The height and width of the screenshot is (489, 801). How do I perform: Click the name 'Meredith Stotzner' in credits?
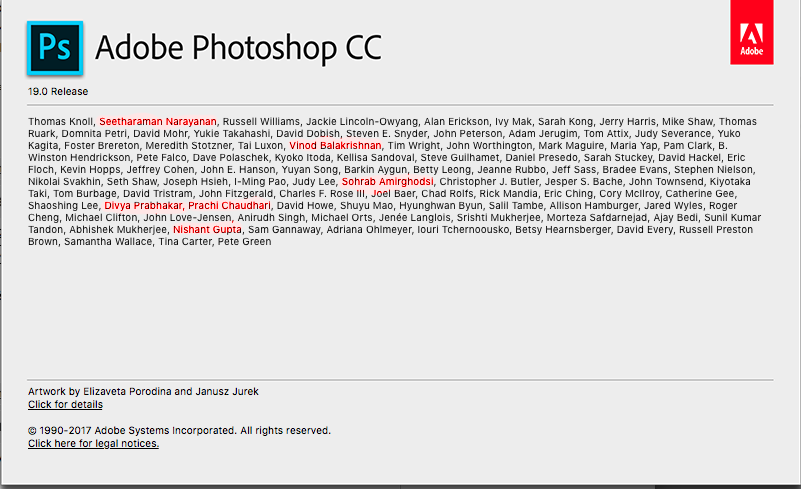(x=189, y=146)
